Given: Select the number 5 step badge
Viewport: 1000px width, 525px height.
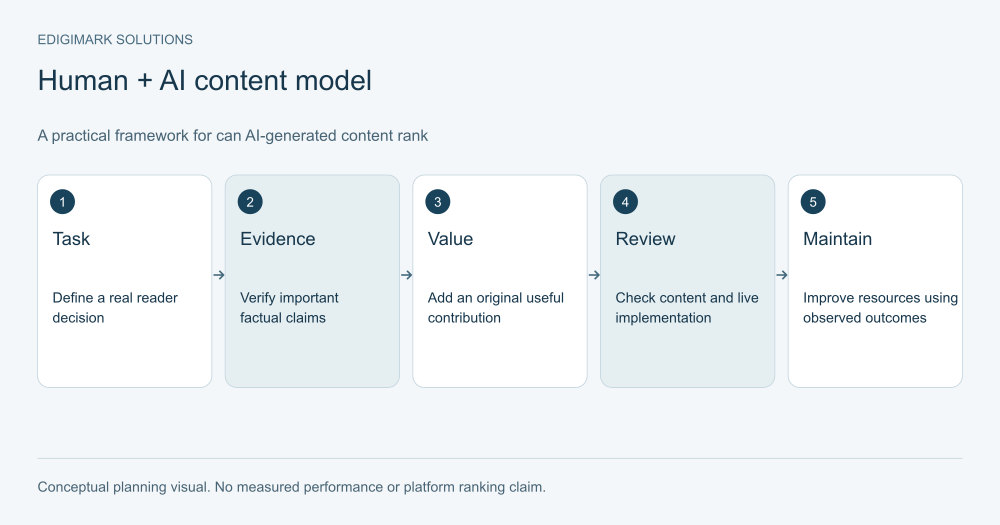Looking at the screenshot, I should (x=813, y=202).
